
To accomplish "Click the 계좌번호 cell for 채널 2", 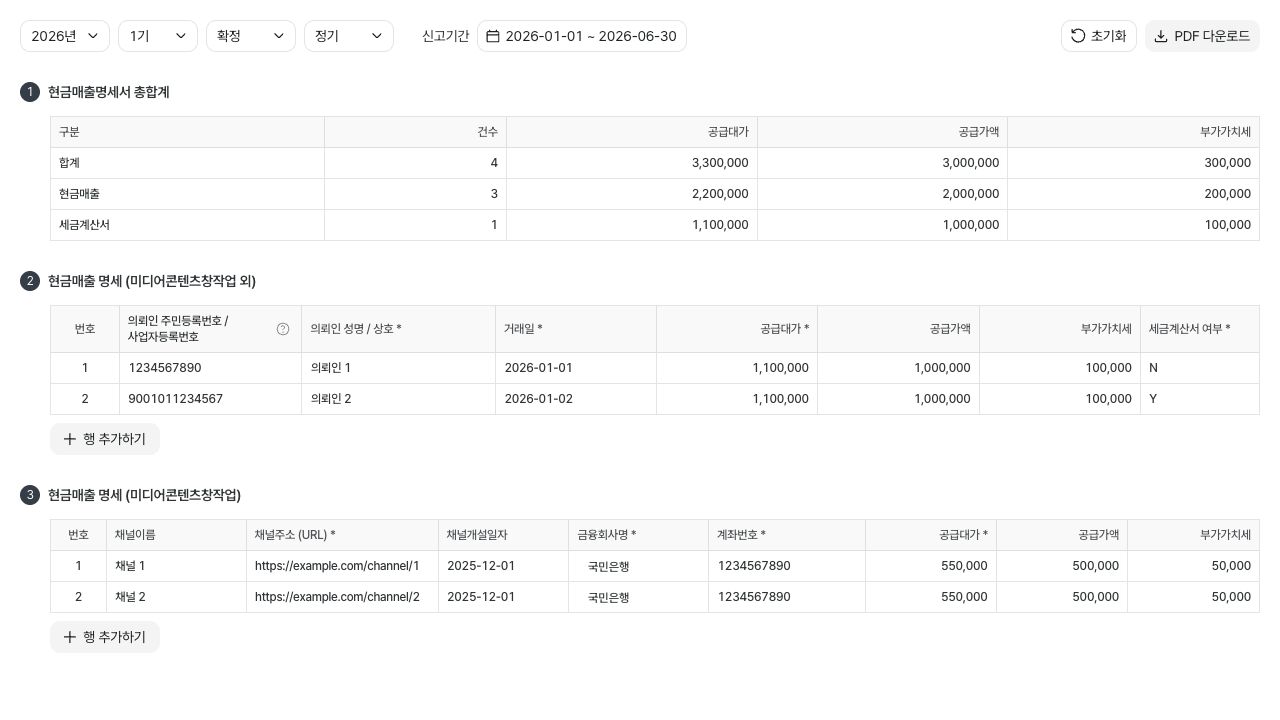I will point(787,597).
